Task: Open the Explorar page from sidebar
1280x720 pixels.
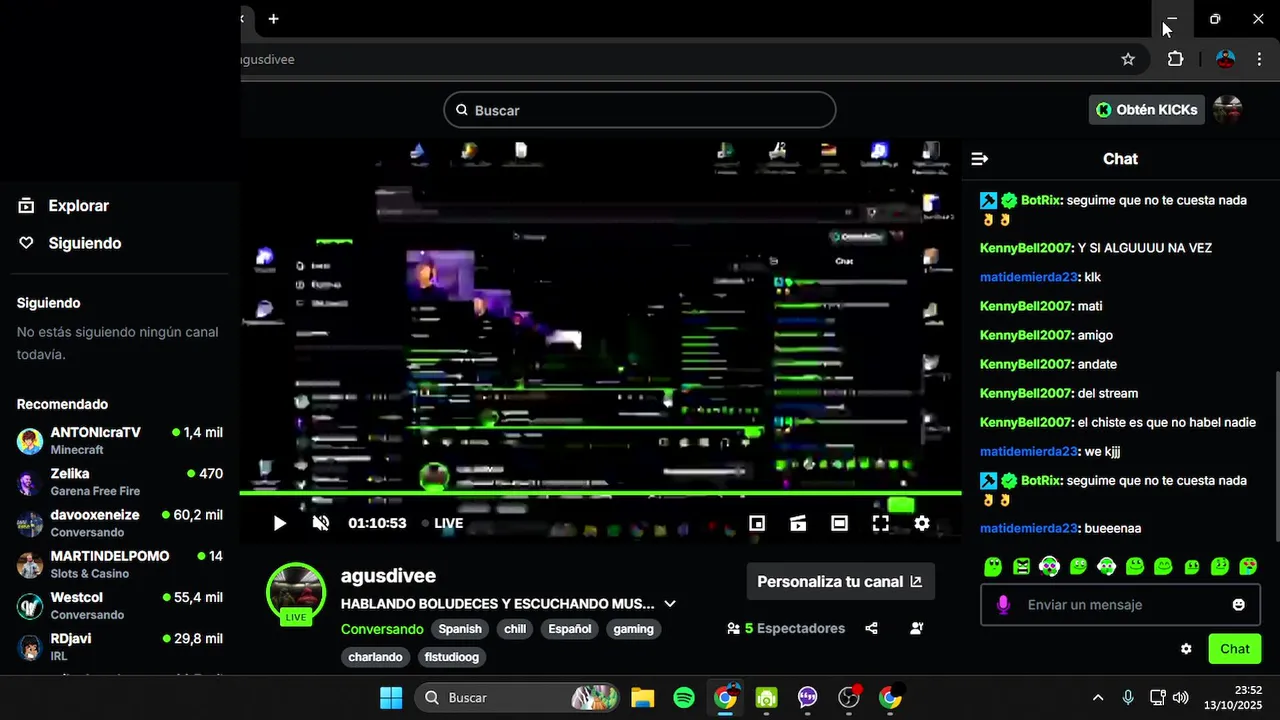Action: tap(64, 206)
